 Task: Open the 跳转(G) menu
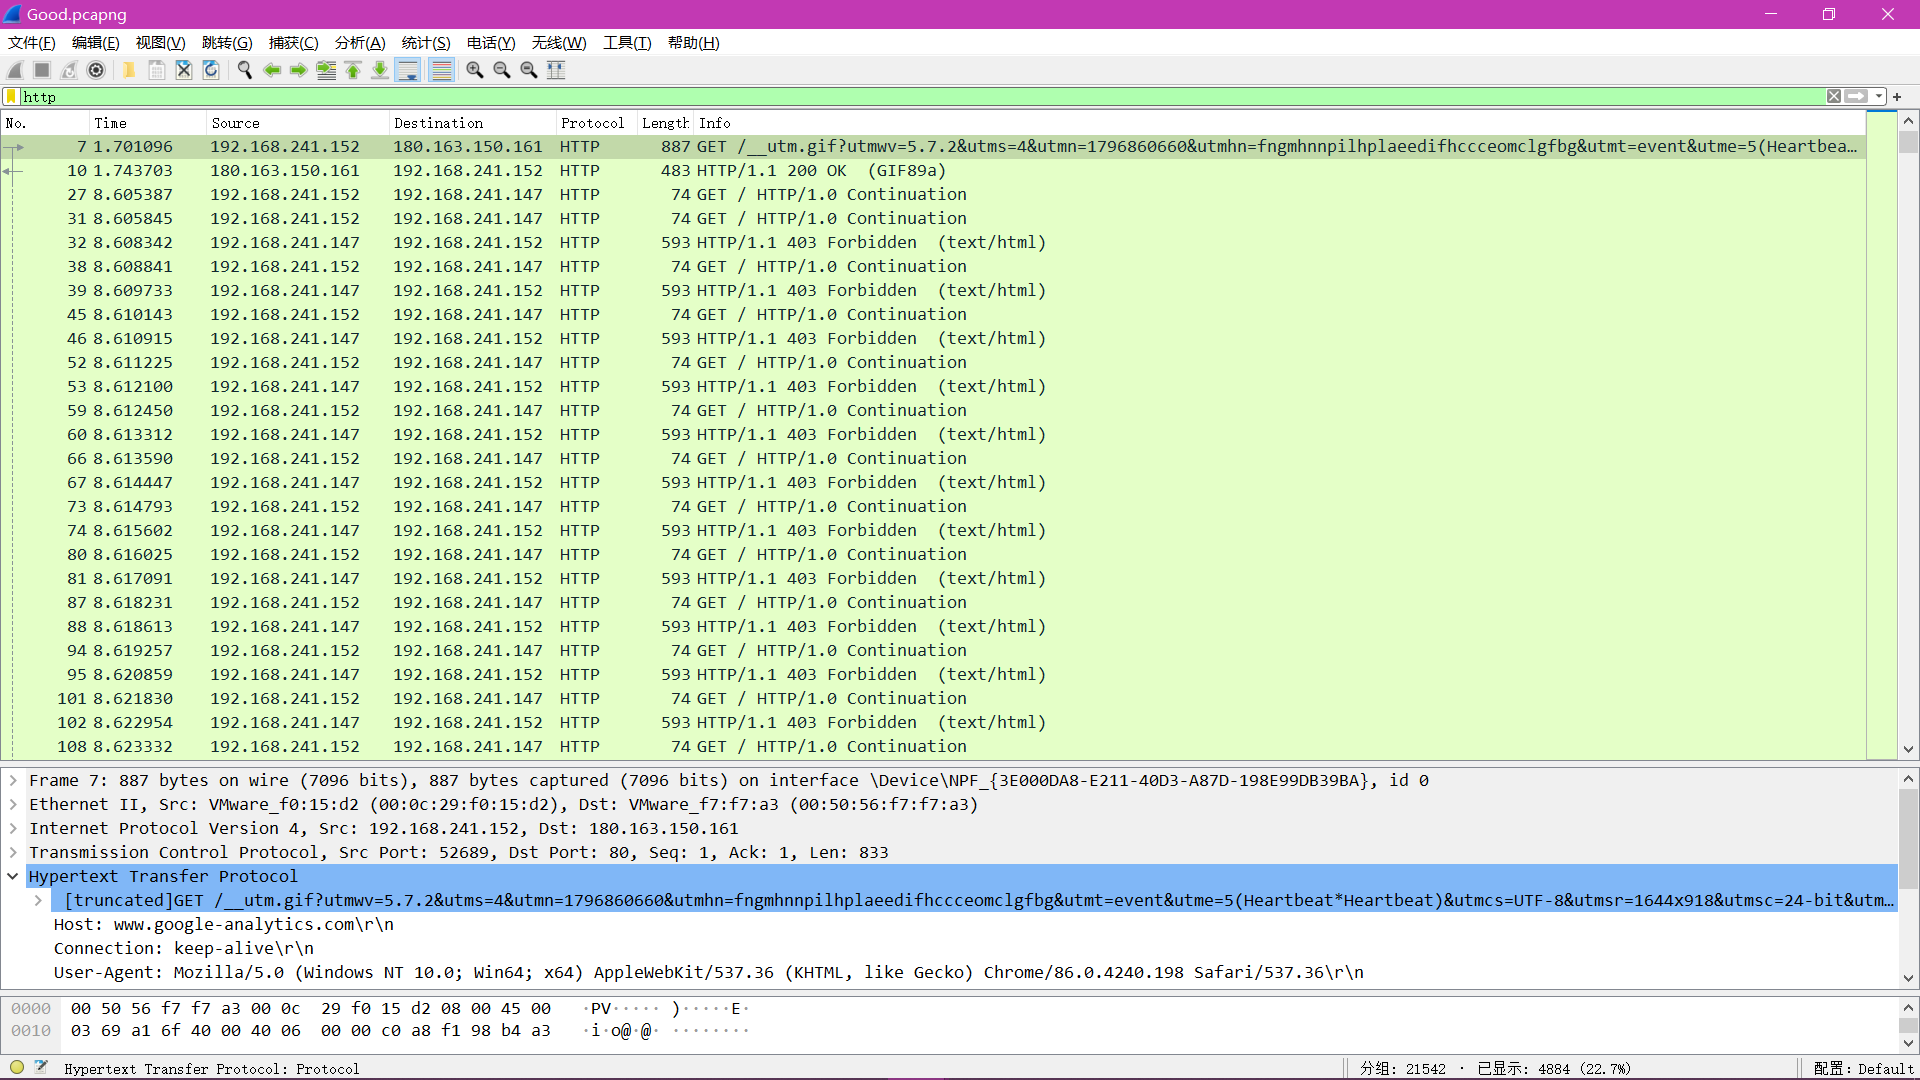pos(227,43)
